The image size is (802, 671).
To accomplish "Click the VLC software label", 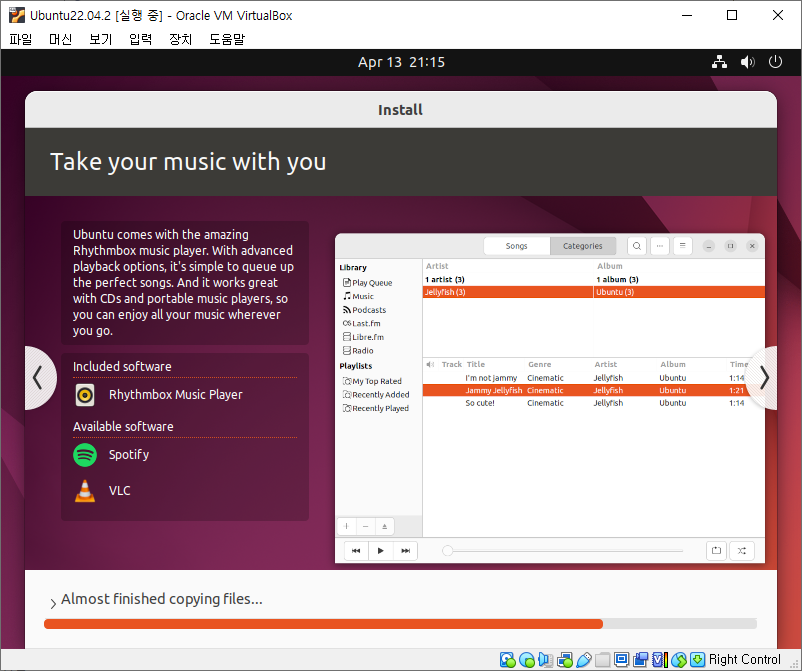I will coord(119,491).
